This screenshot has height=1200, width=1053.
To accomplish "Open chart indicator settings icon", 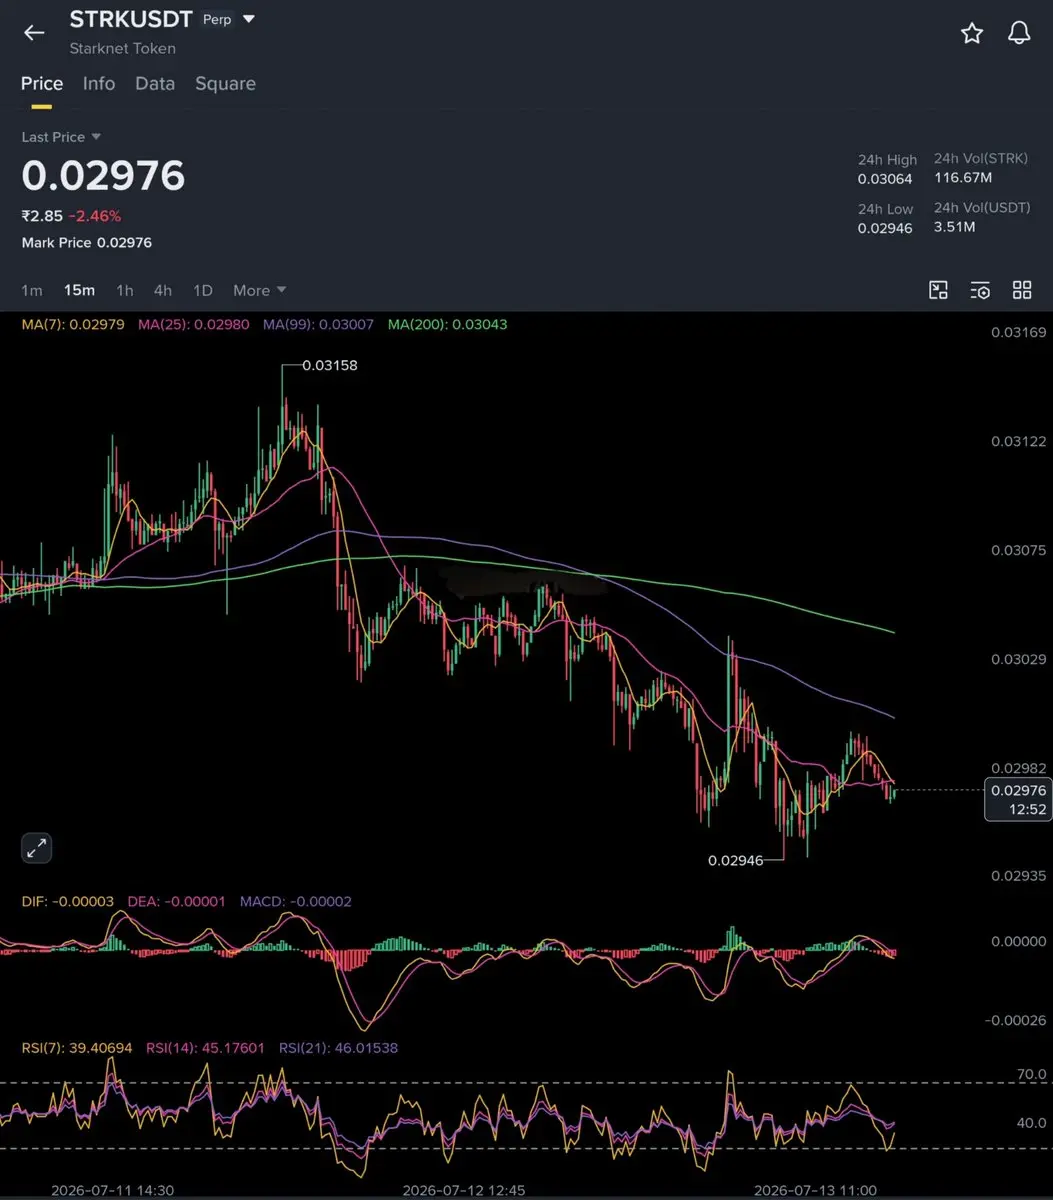I will coord(980,290).
